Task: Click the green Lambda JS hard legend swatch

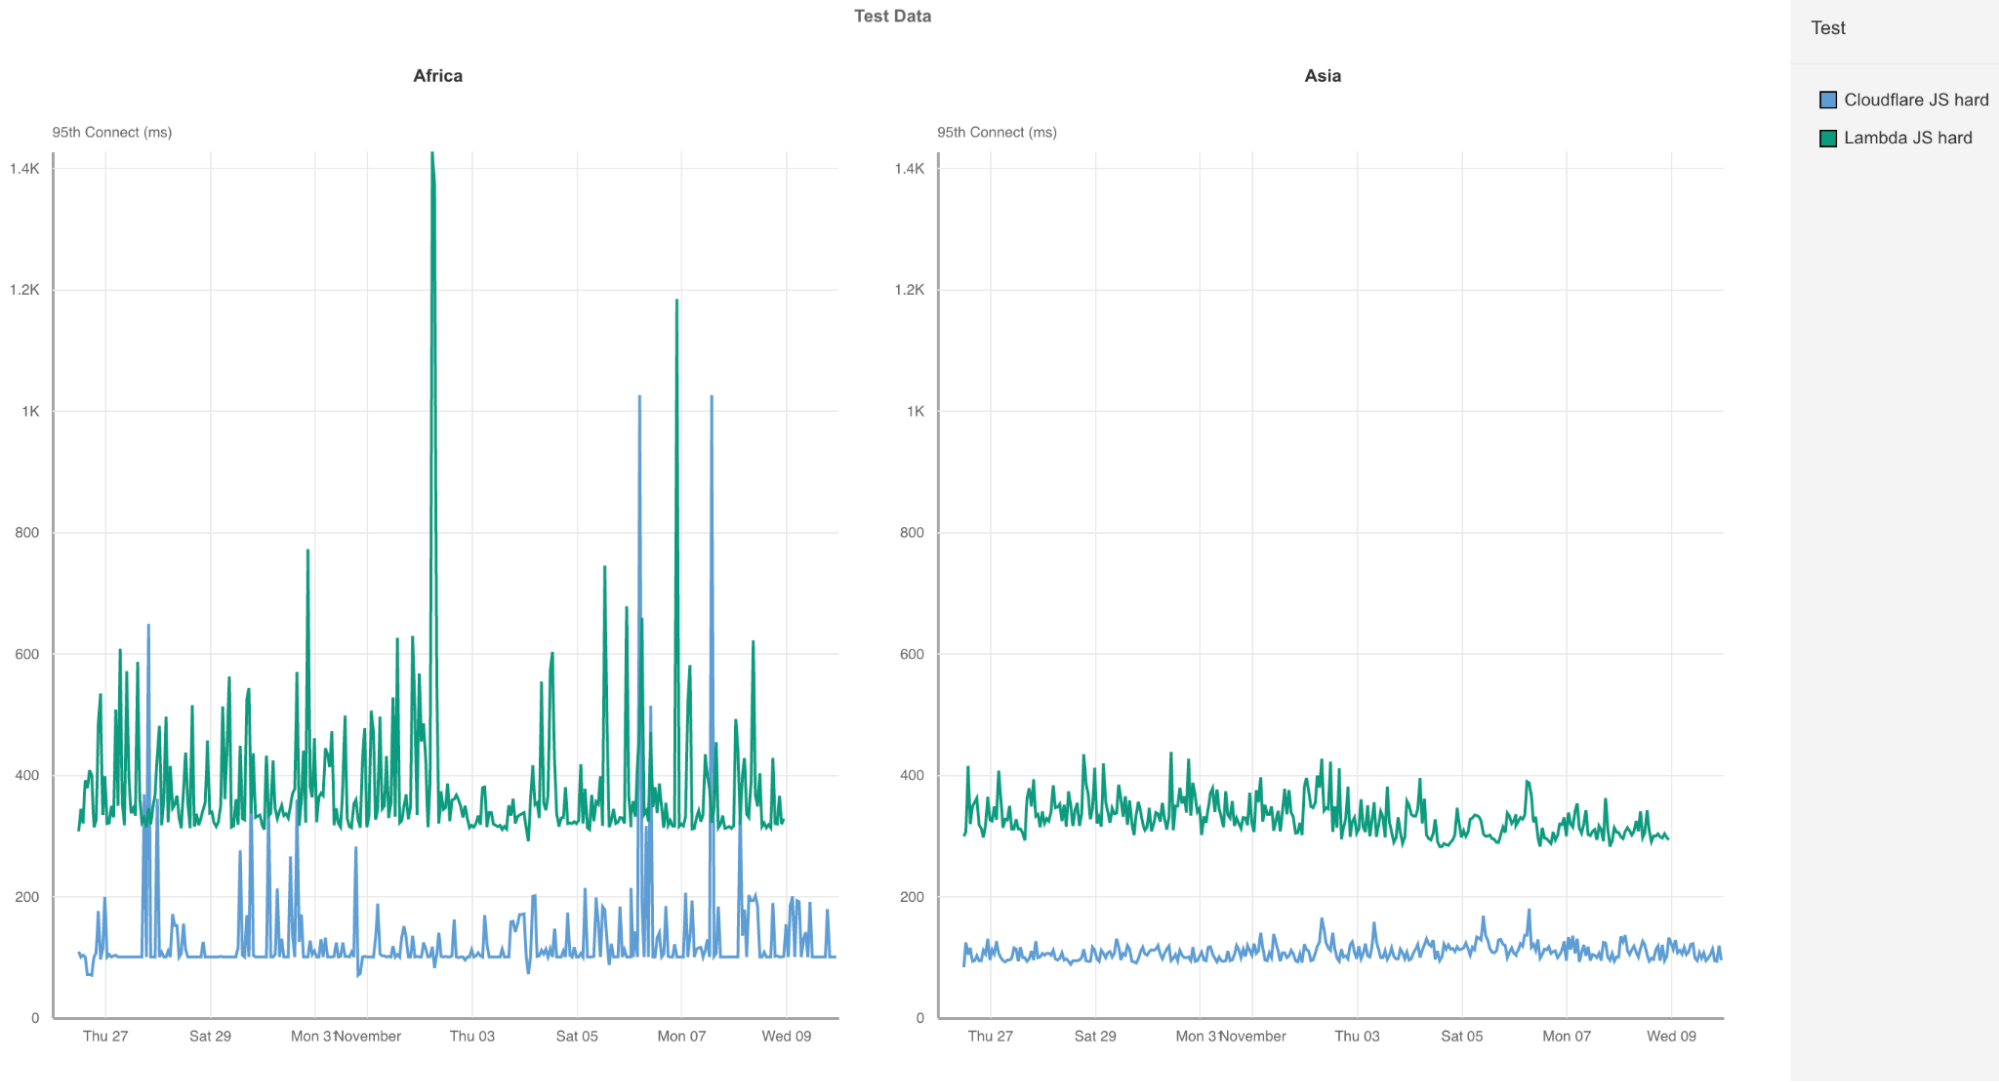Action: pos(1828,138)
